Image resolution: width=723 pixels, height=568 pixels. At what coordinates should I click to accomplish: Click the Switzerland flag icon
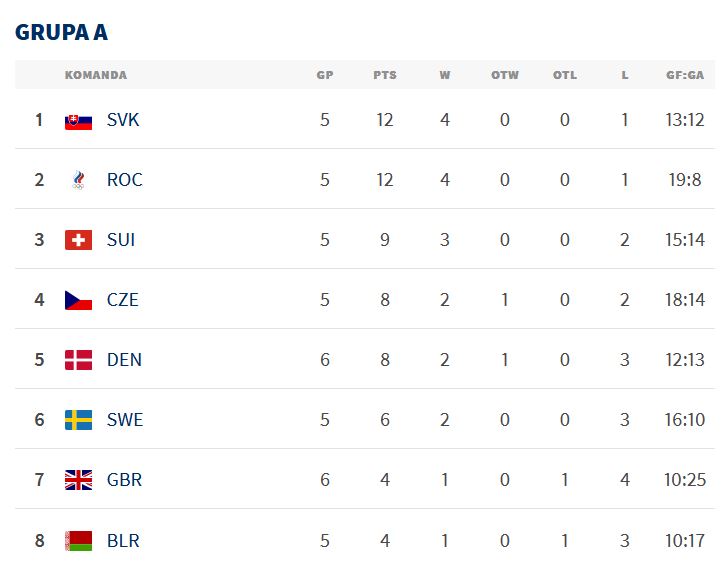point(78,240)
